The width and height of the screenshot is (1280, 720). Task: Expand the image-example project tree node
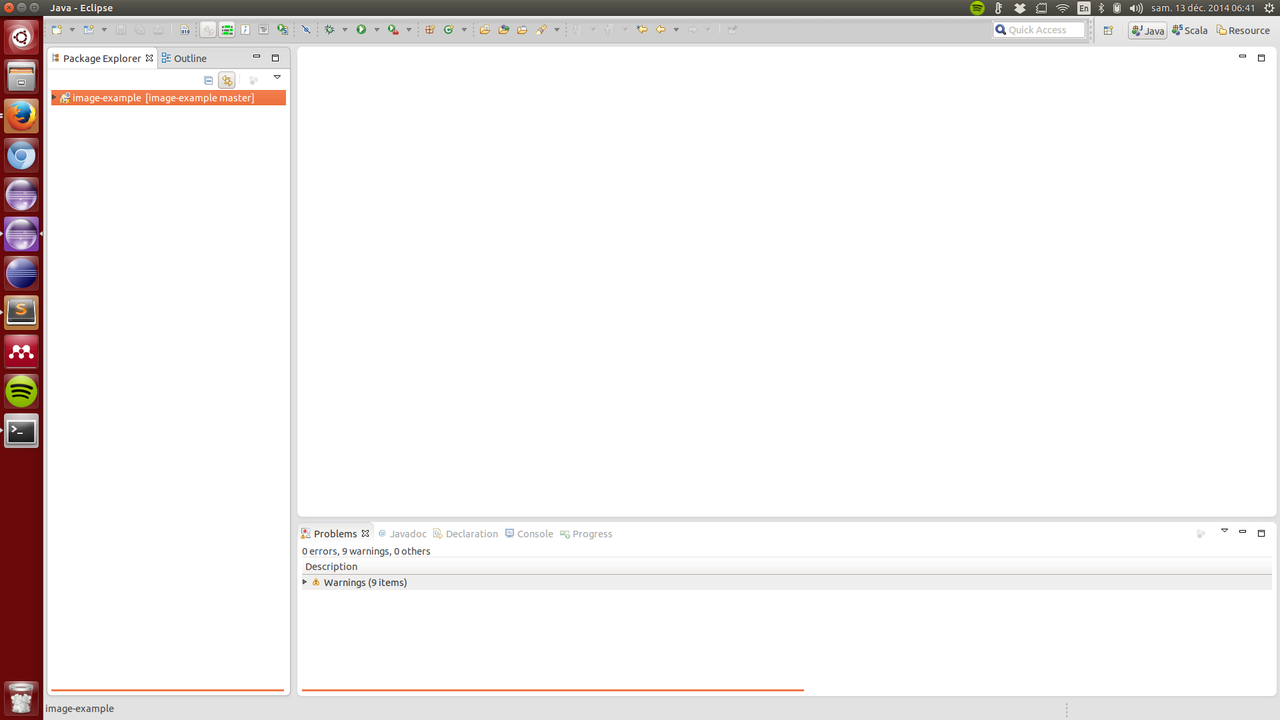click(54, 98)
